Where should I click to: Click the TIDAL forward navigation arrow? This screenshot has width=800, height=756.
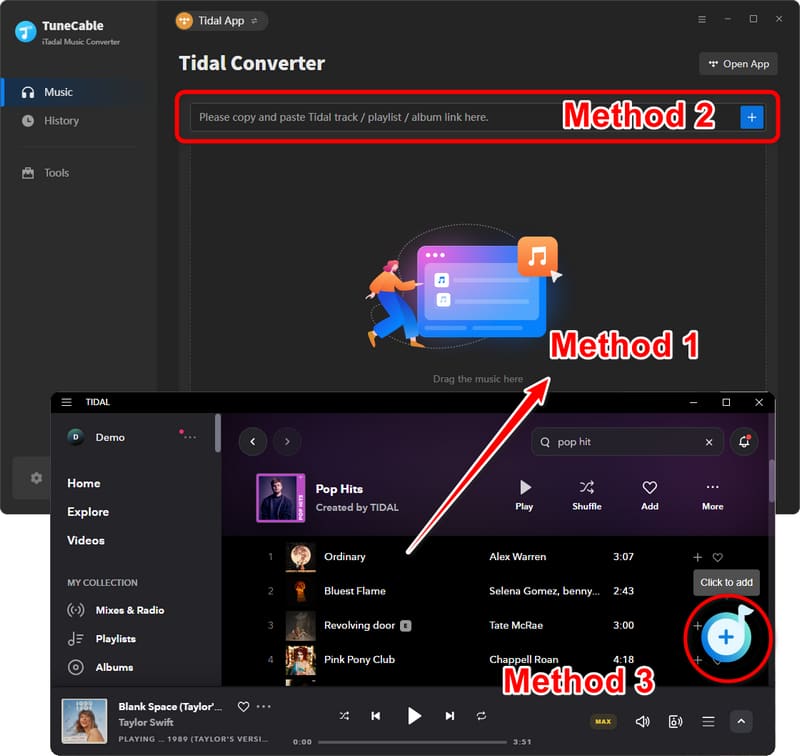click(x=287, y=442)
